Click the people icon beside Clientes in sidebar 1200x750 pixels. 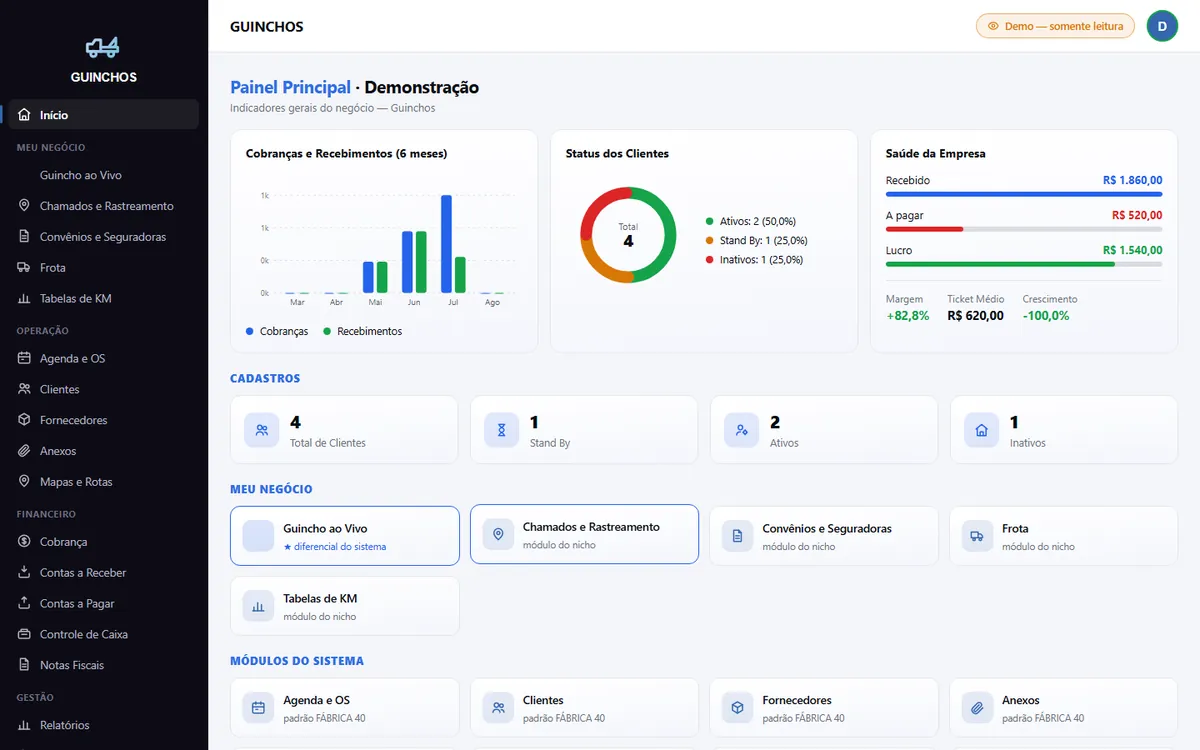(24, 390)
